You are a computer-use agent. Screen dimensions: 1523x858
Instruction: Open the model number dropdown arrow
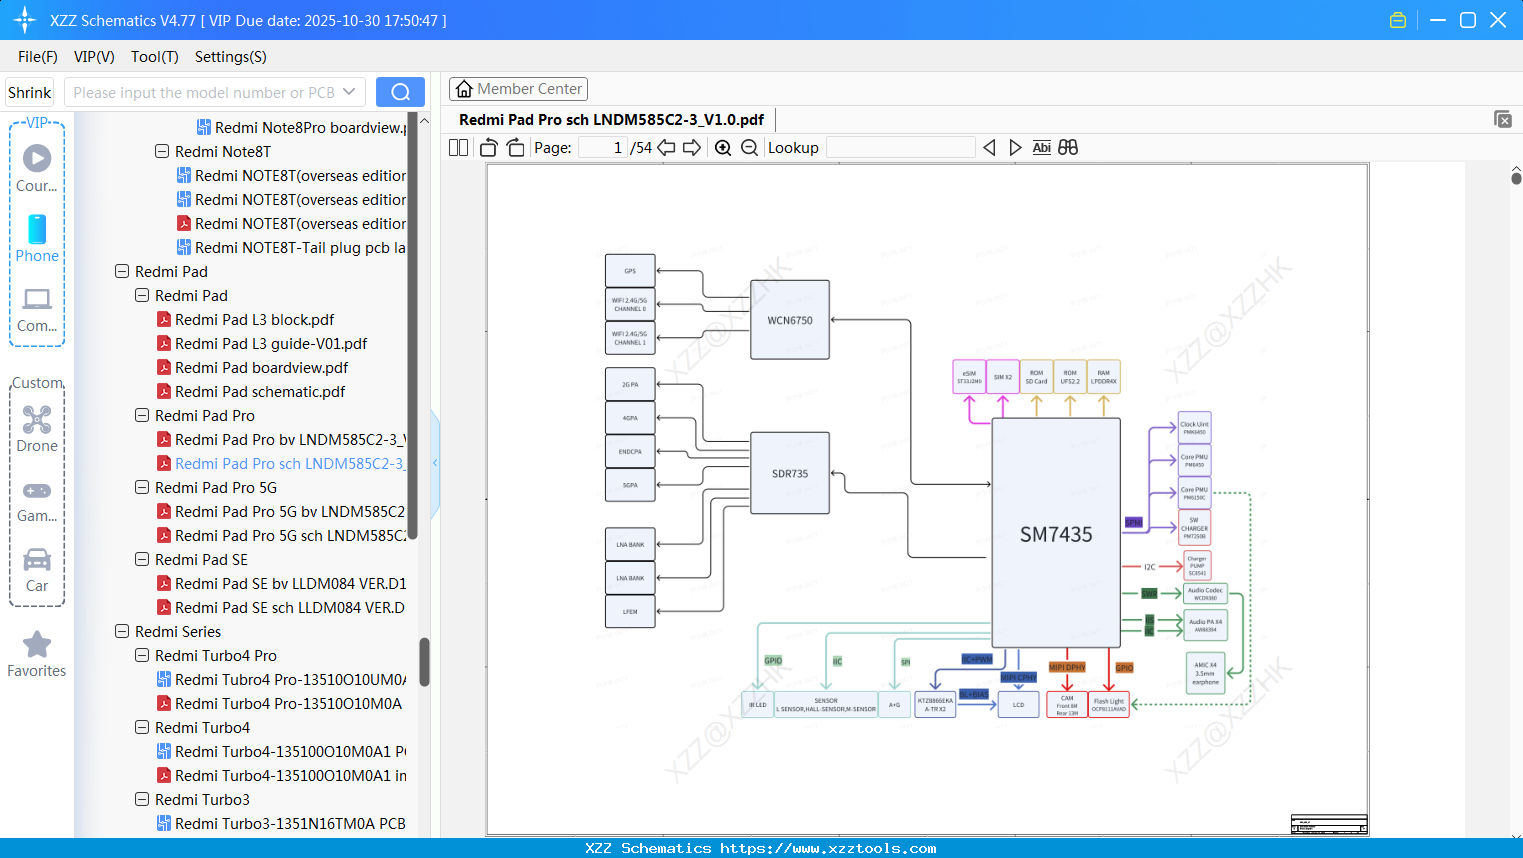click(x=349, y=92)
